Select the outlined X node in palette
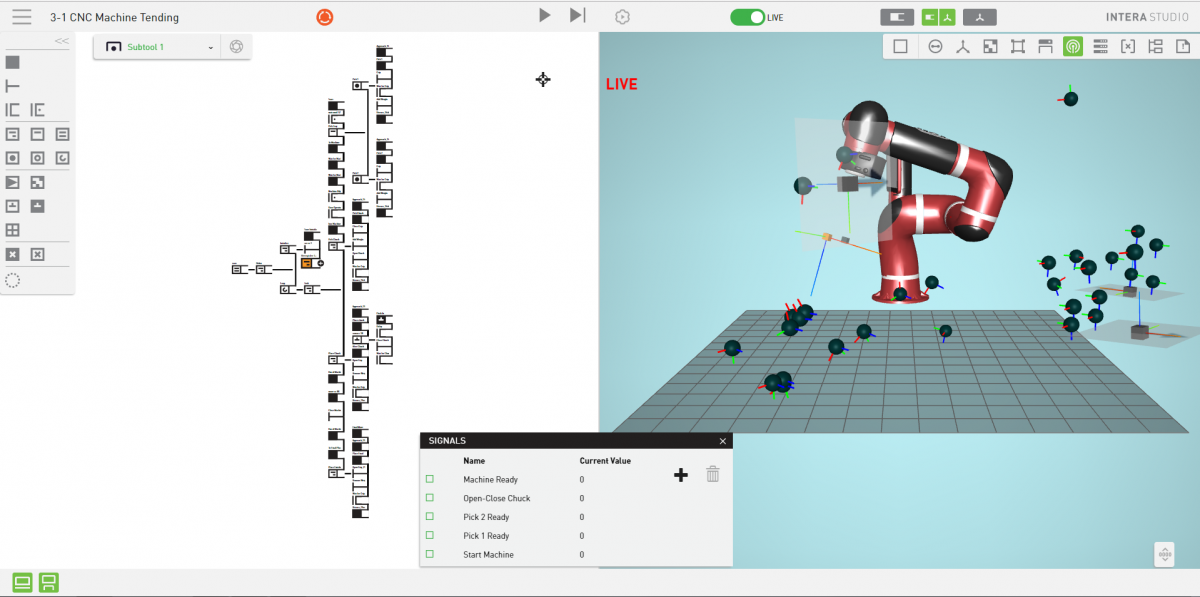The height and width of the screenshot is (597, 1200). point(37,255)
